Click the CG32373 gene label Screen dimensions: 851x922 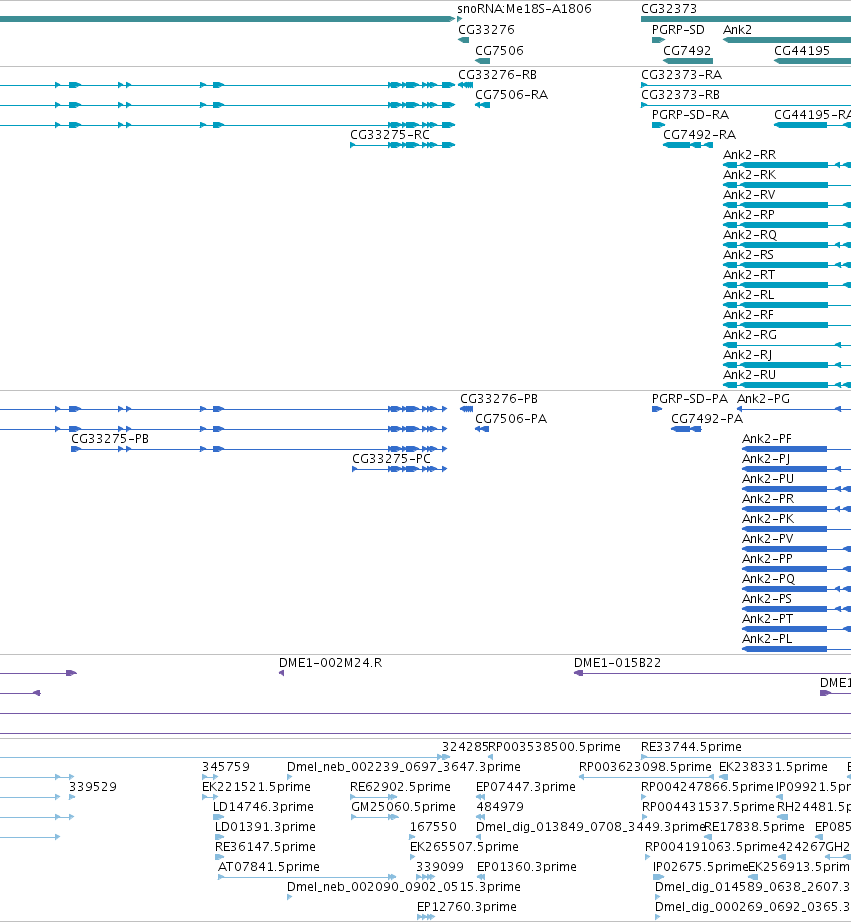(669, 9)
